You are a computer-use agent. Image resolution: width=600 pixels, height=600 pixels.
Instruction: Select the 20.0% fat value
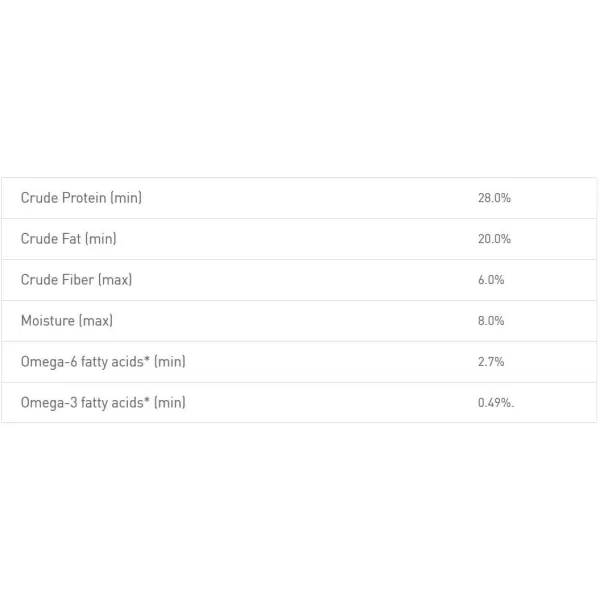494,239
